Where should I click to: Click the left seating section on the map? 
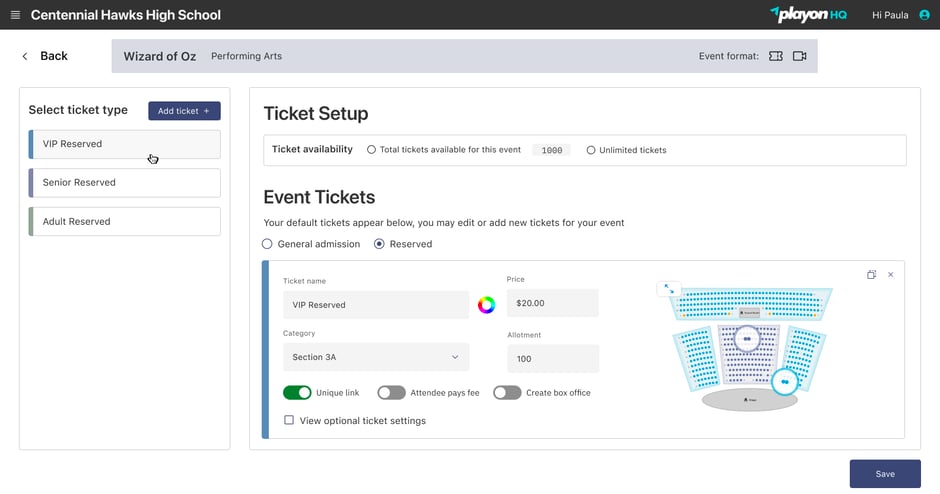click(695, 359)
